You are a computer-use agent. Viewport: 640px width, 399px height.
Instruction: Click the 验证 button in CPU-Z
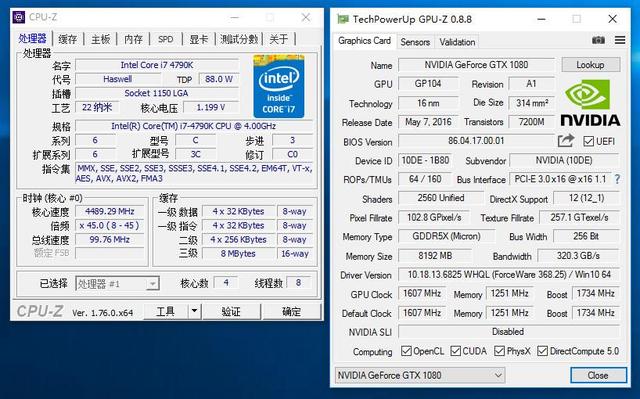[231, 312]
